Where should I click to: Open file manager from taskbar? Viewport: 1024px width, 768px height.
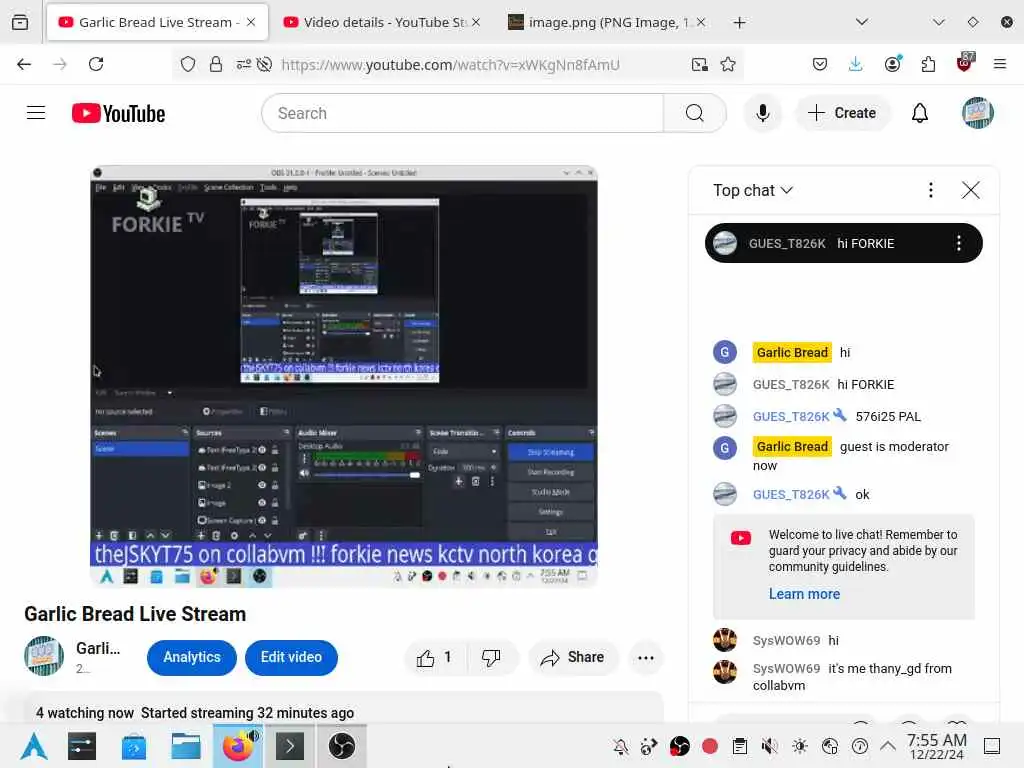(185, 746)
